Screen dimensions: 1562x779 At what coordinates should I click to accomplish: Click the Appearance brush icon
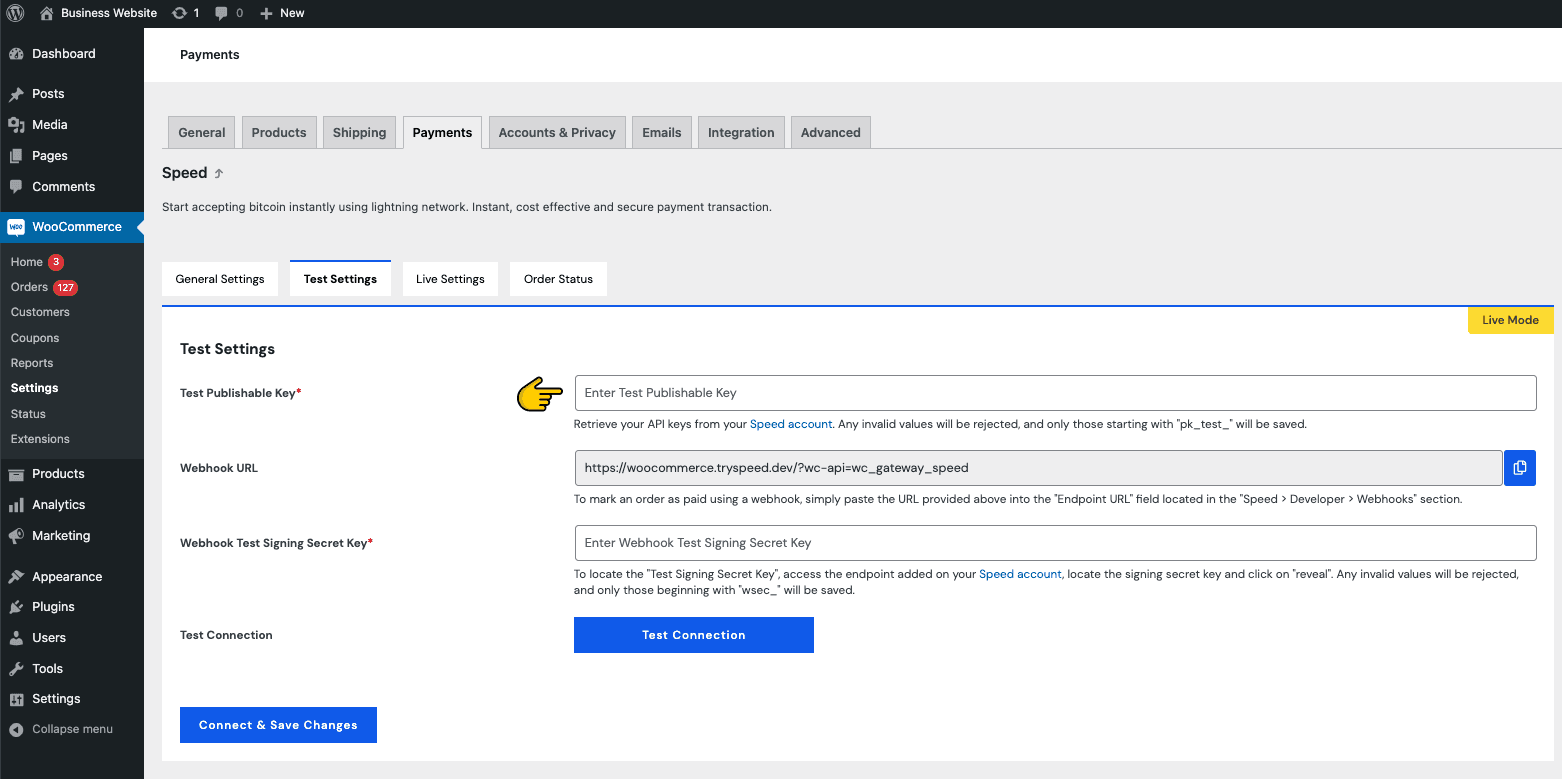16,577
